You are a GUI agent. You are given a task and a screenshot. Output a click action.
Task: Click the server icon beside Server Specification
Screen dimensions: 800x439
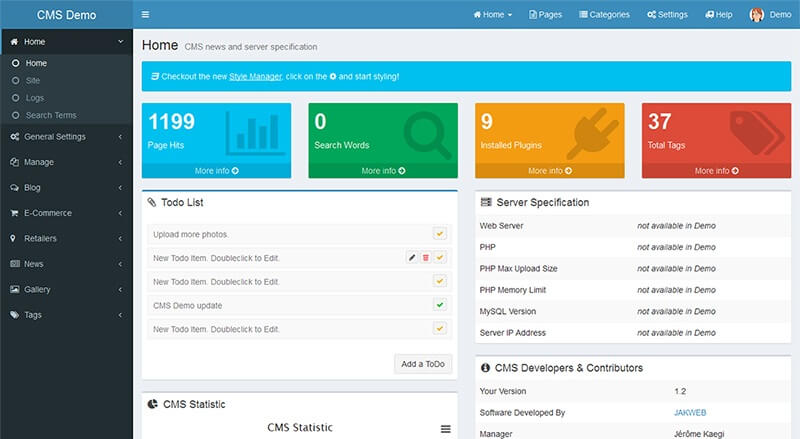tap(486, 202)
